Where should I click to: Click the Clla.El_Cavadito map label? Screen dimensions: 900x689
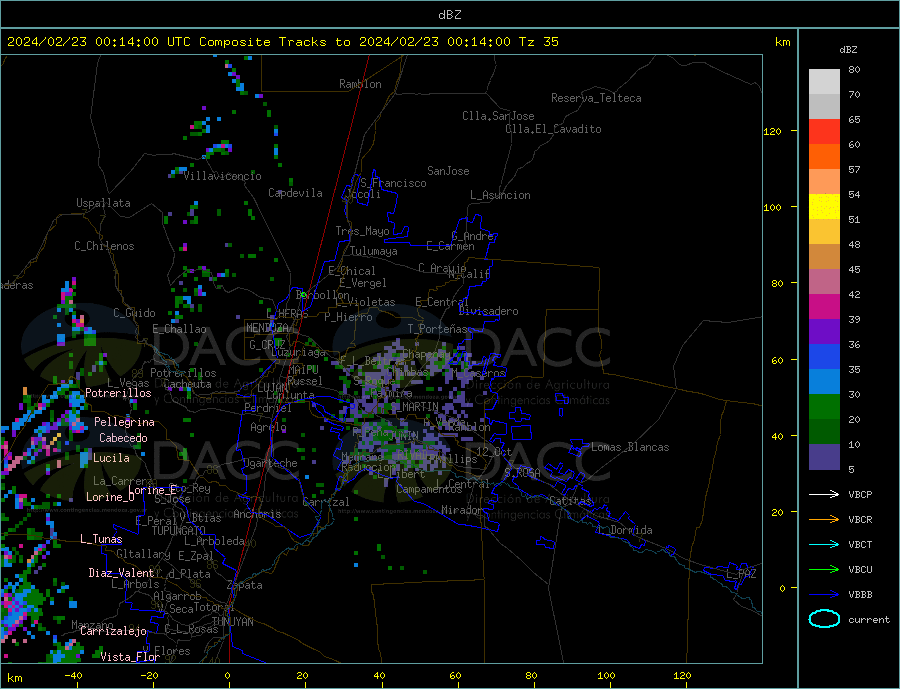click(x=553, y=129)
